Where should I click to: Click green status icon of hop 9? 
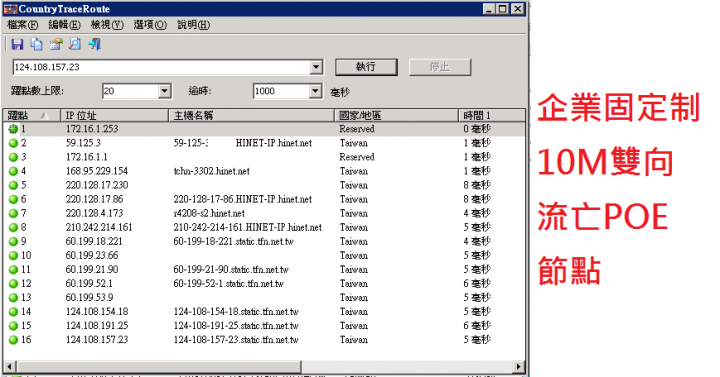(x=13, y=242)
